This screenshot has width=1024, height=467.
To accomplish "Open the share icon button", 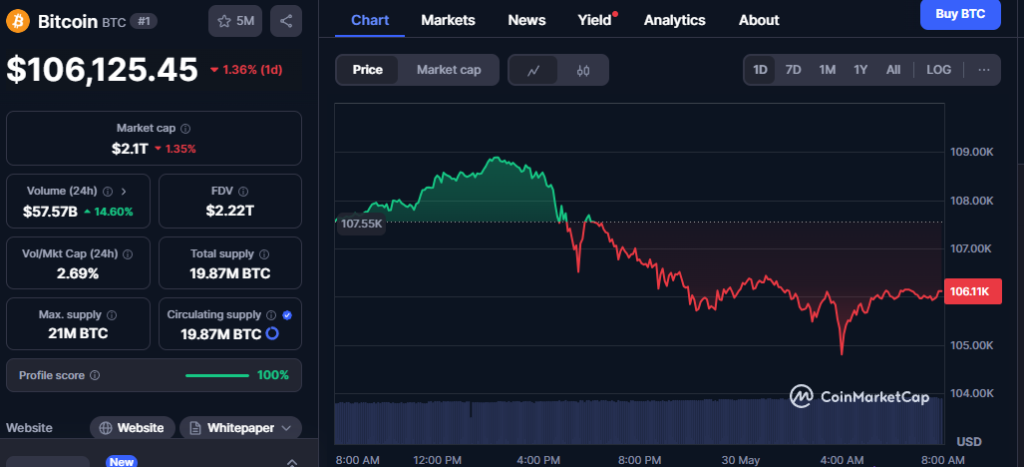I will pos(286,21).
